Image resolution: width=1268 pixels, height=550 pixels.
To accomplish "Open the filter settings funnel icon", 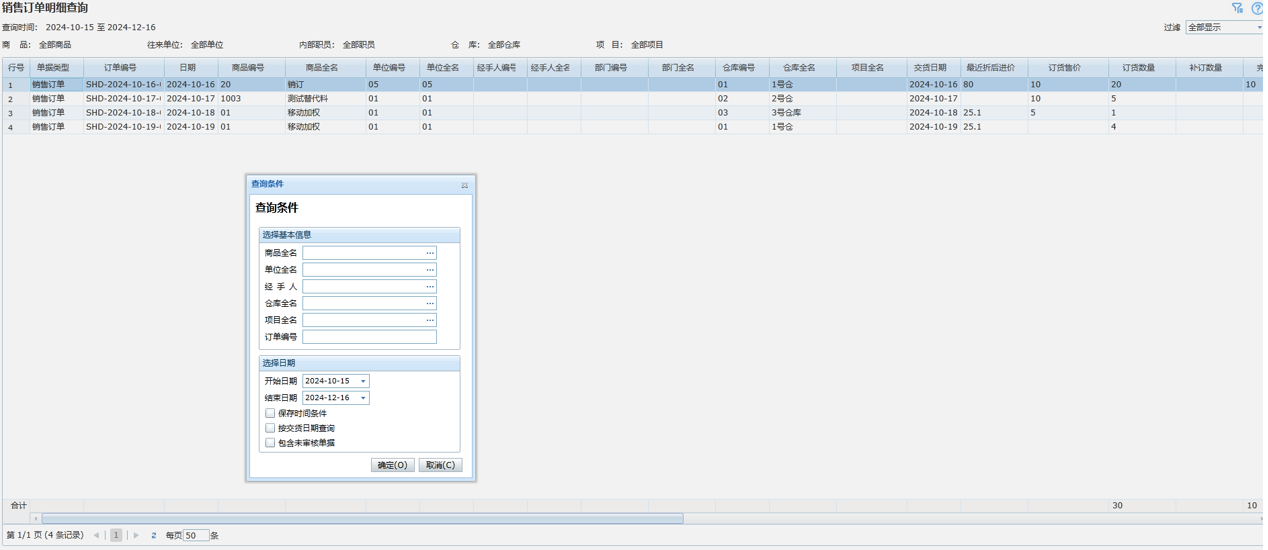I will pos(1237,8).
